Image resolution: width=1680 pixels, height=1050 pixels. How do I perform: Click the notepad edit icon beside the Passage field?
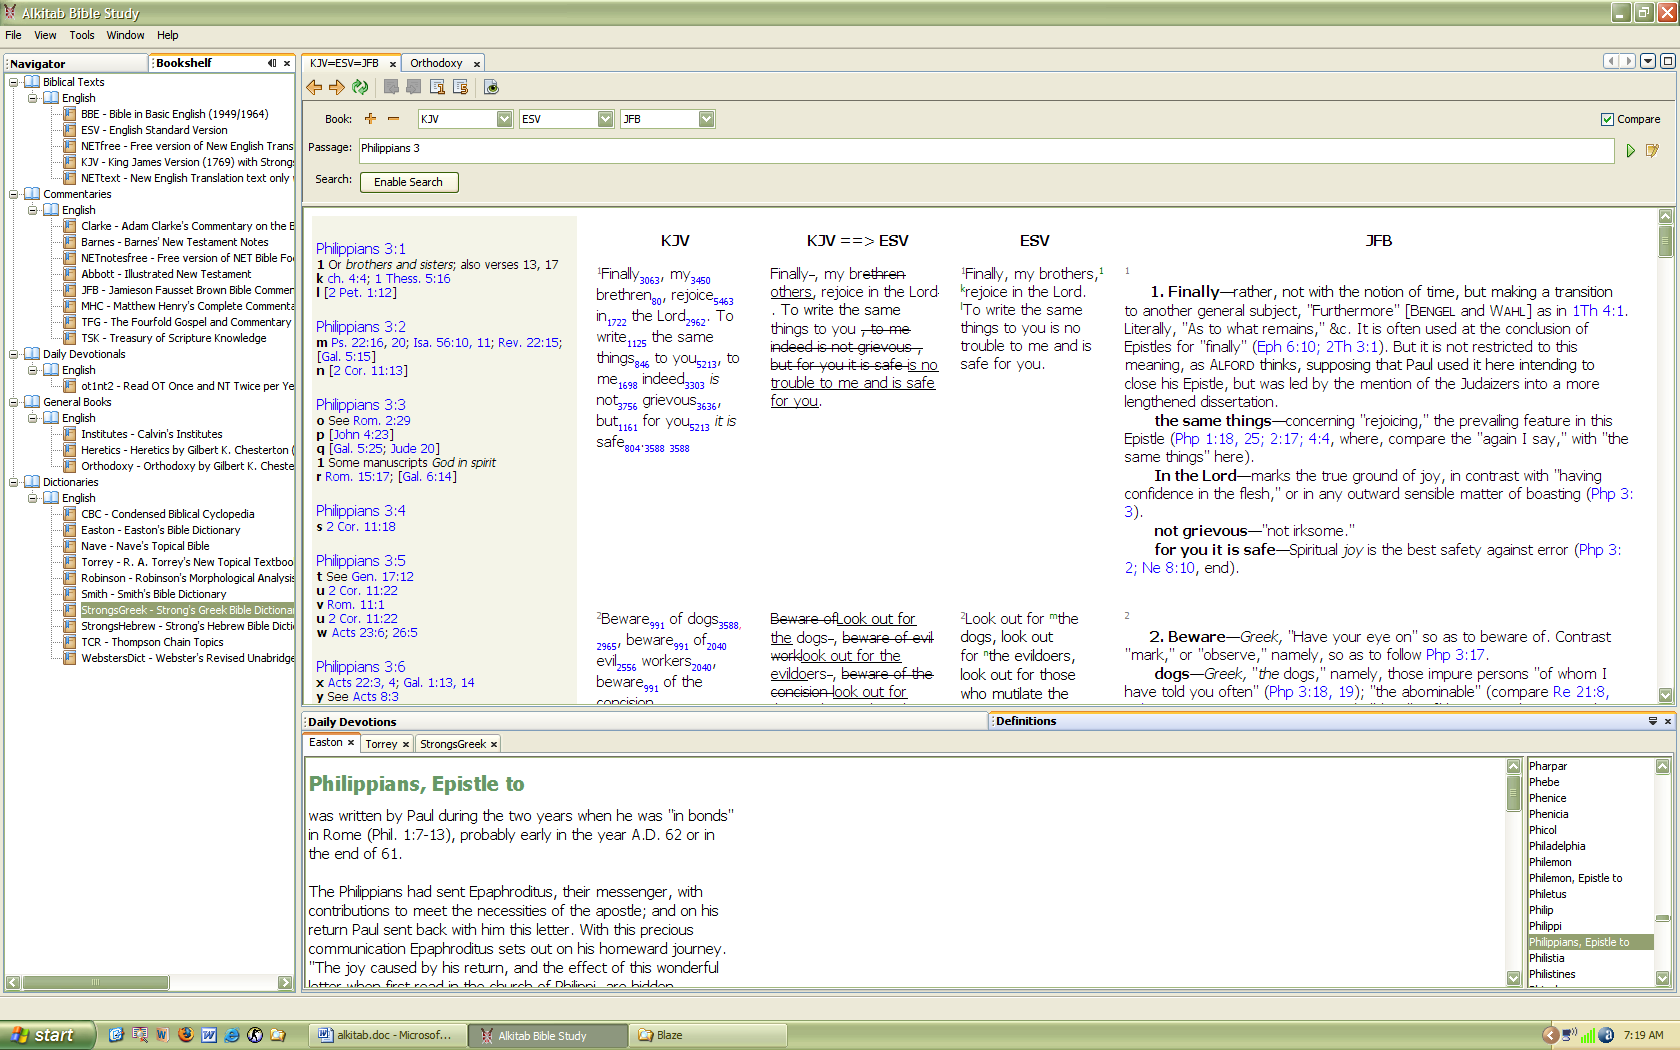1652,151
